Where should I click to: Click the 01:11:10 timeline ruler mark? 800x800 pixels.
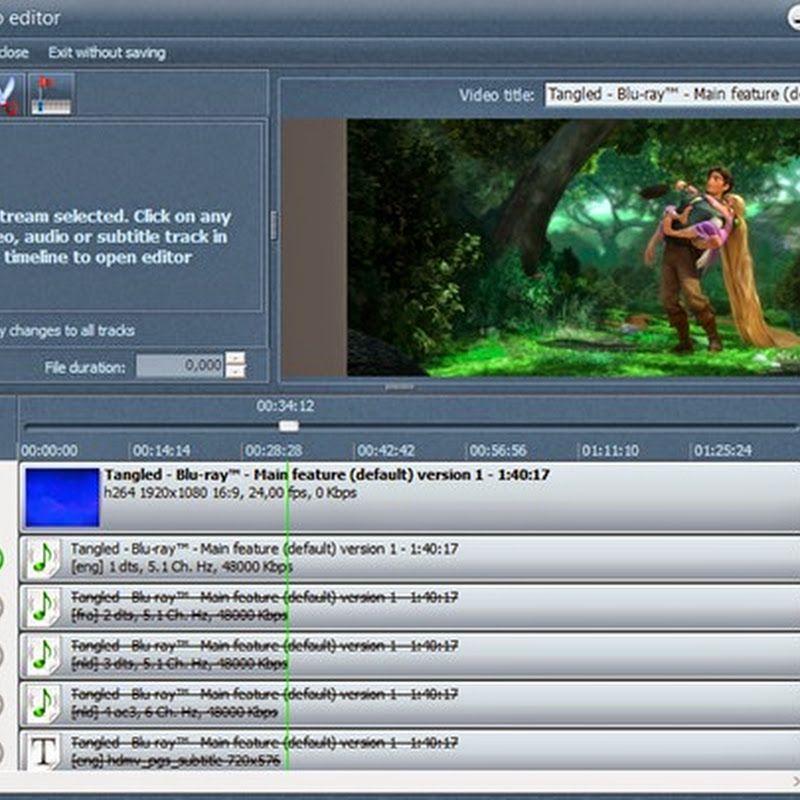tap(610, 451)
